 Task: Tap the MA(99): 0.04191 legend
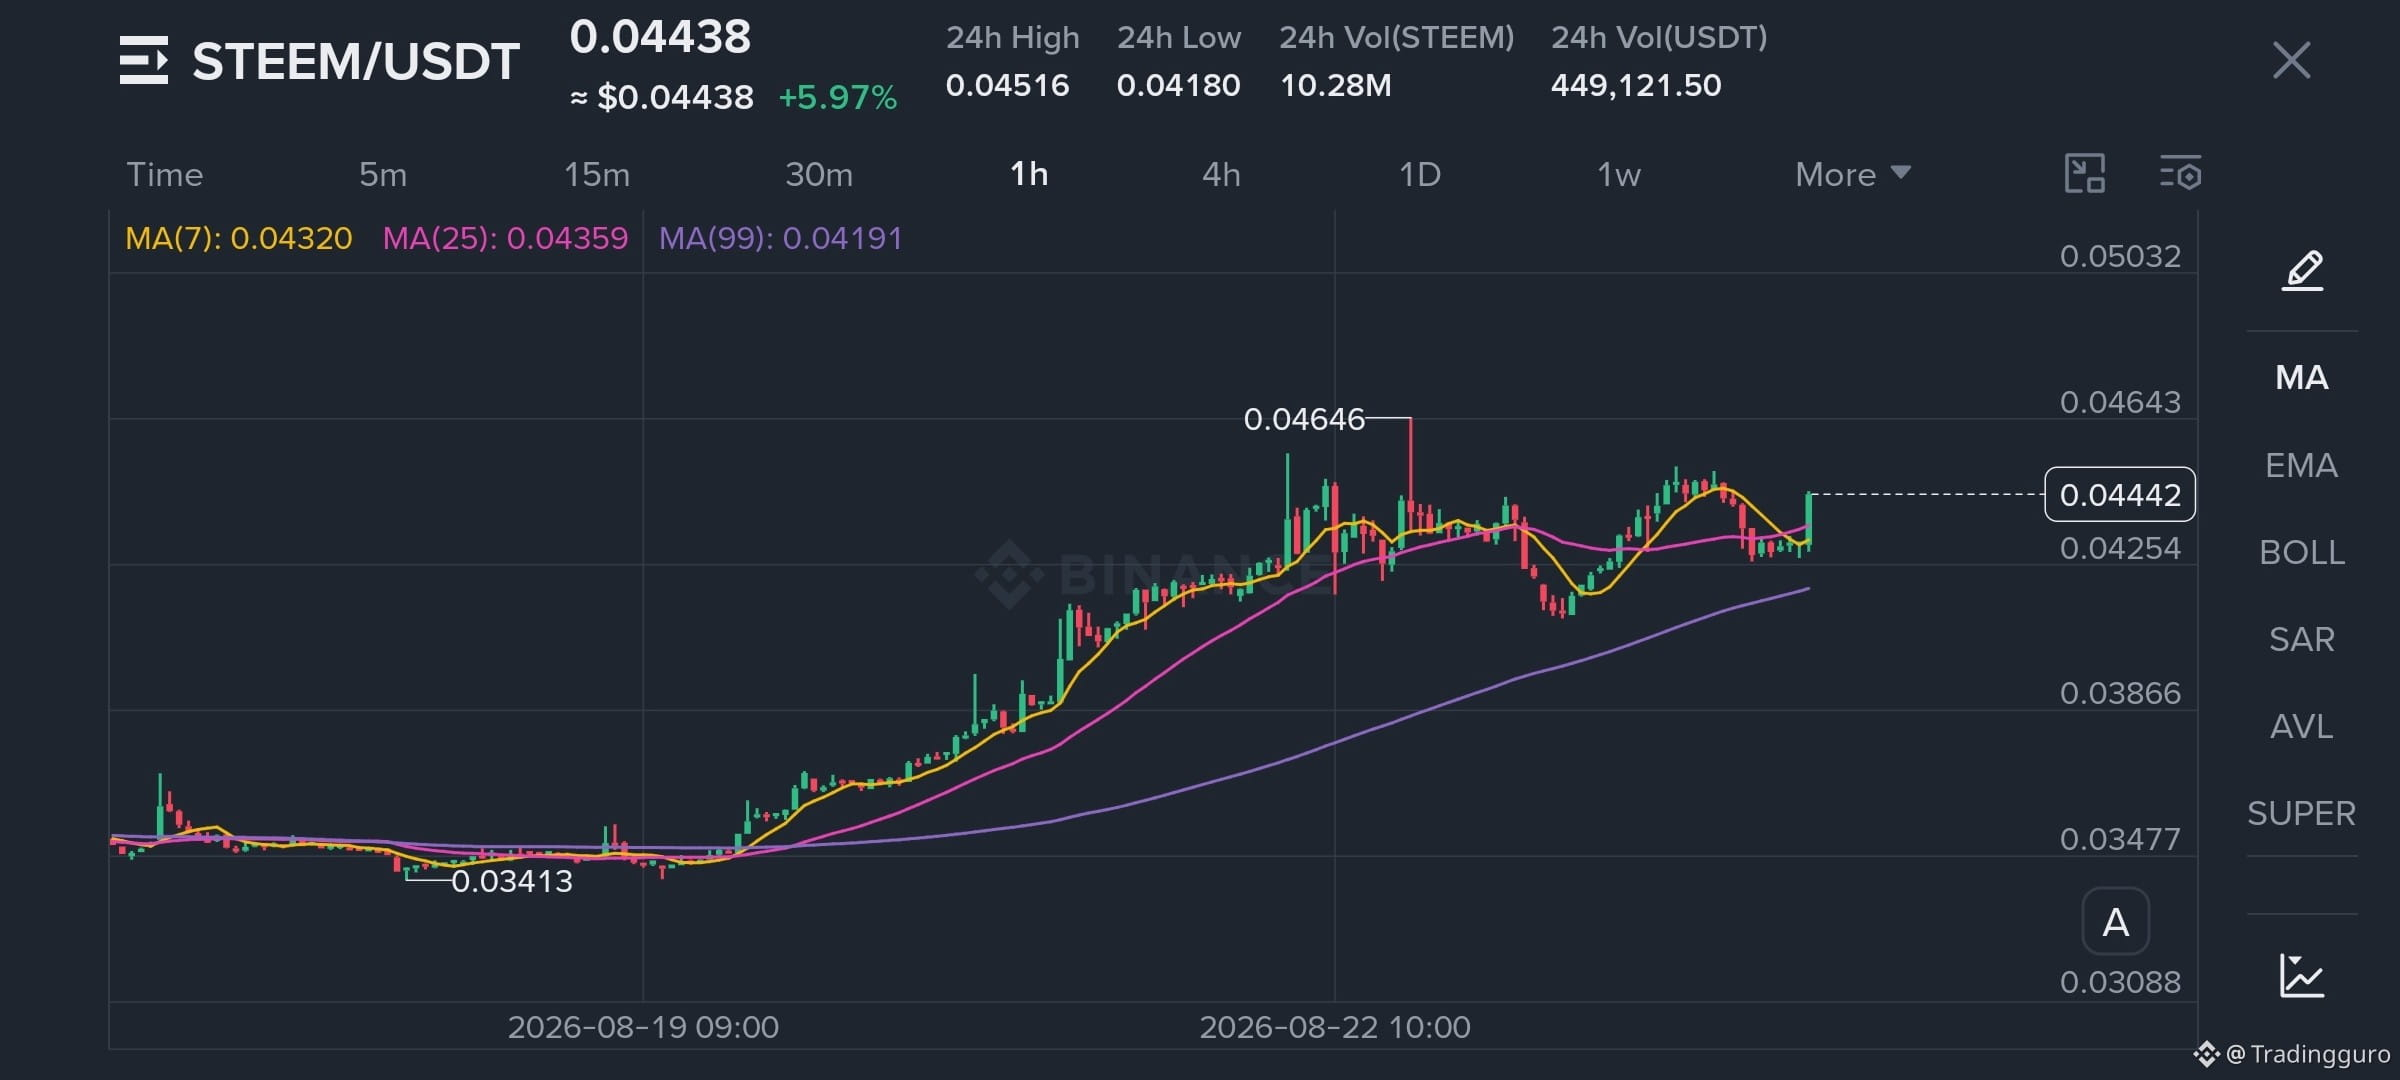coord(781,239)
